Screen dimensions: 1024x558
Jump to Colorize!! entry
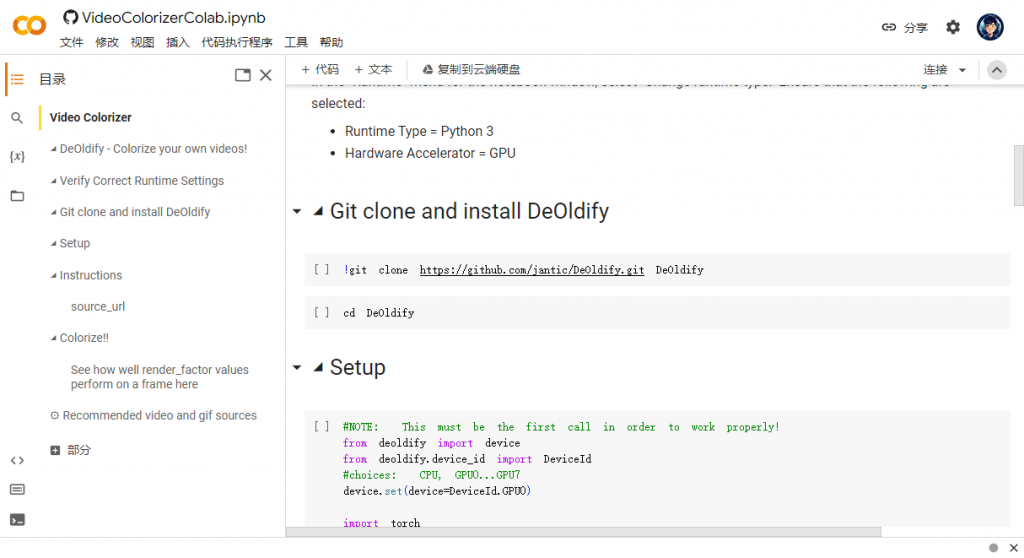point(84,338)
